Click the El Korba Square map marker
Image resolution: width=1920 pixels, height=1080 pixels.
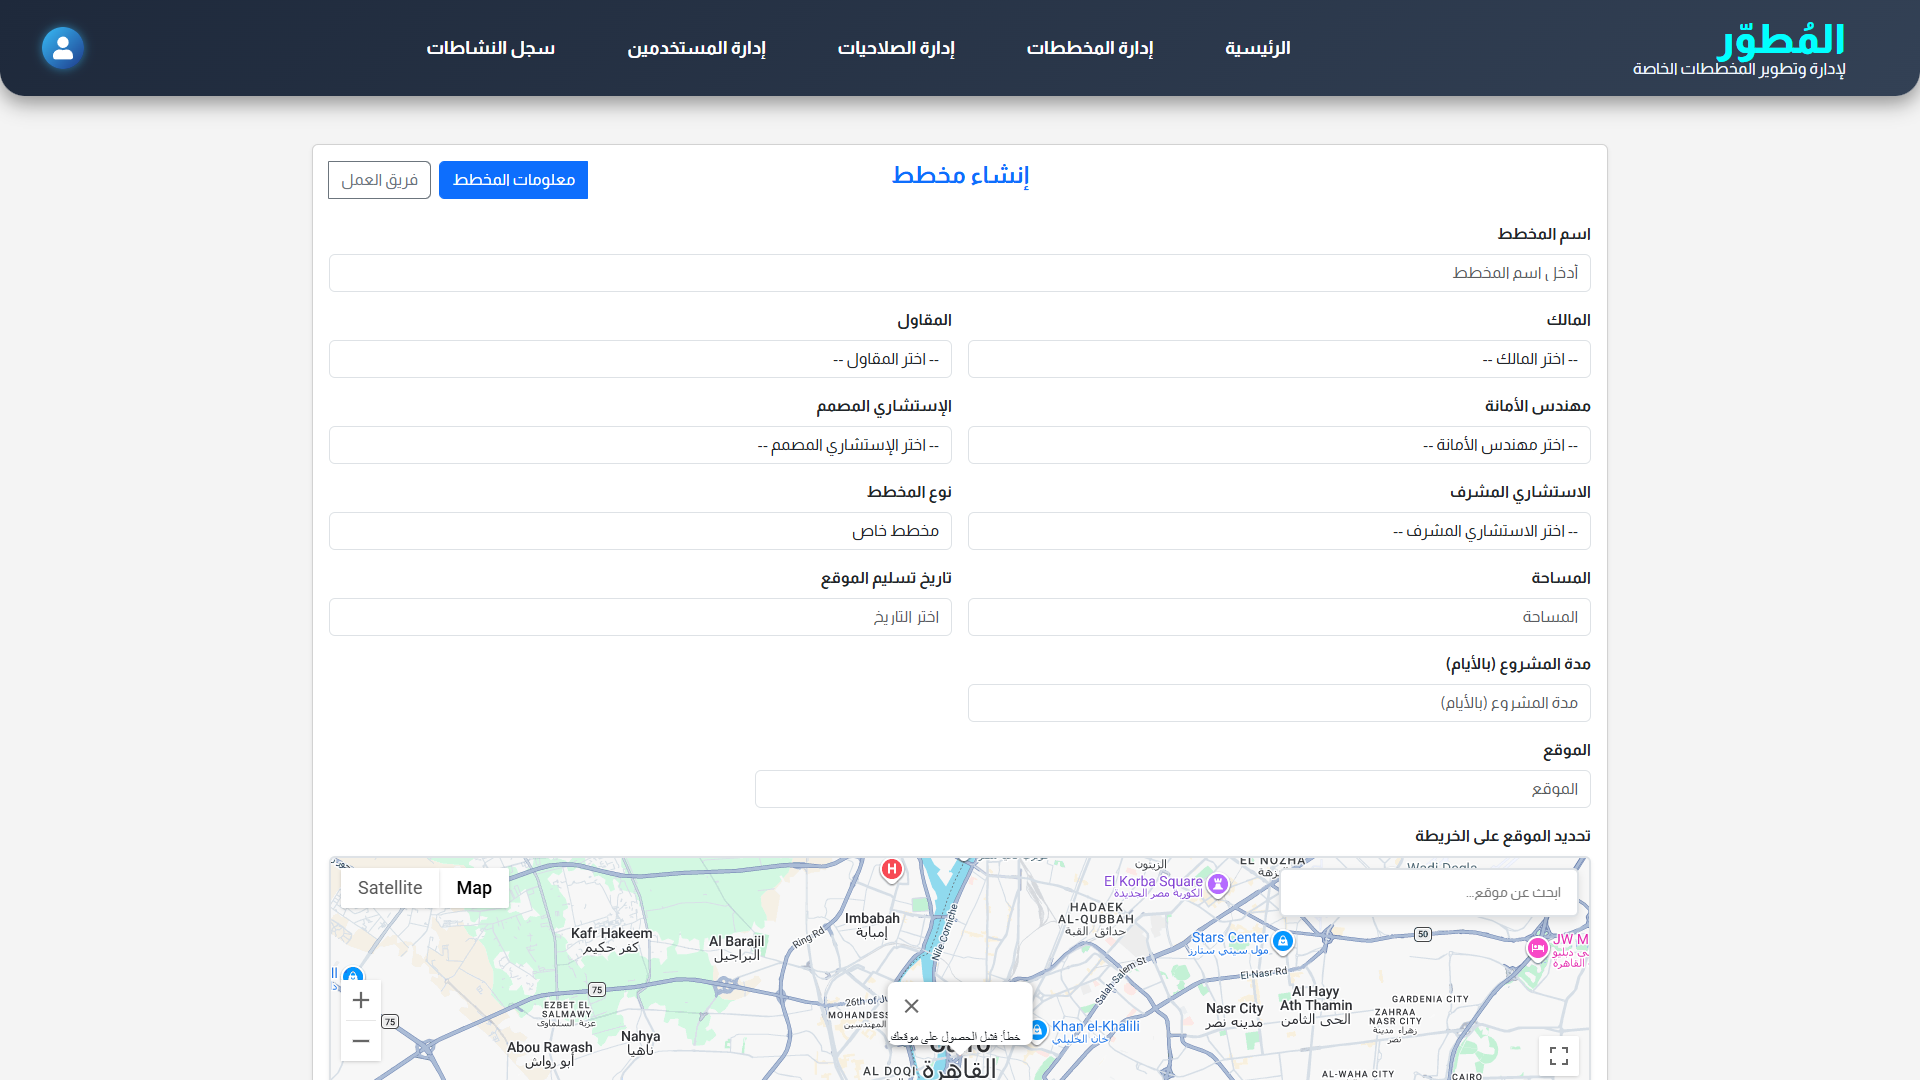coord(1218,884)
